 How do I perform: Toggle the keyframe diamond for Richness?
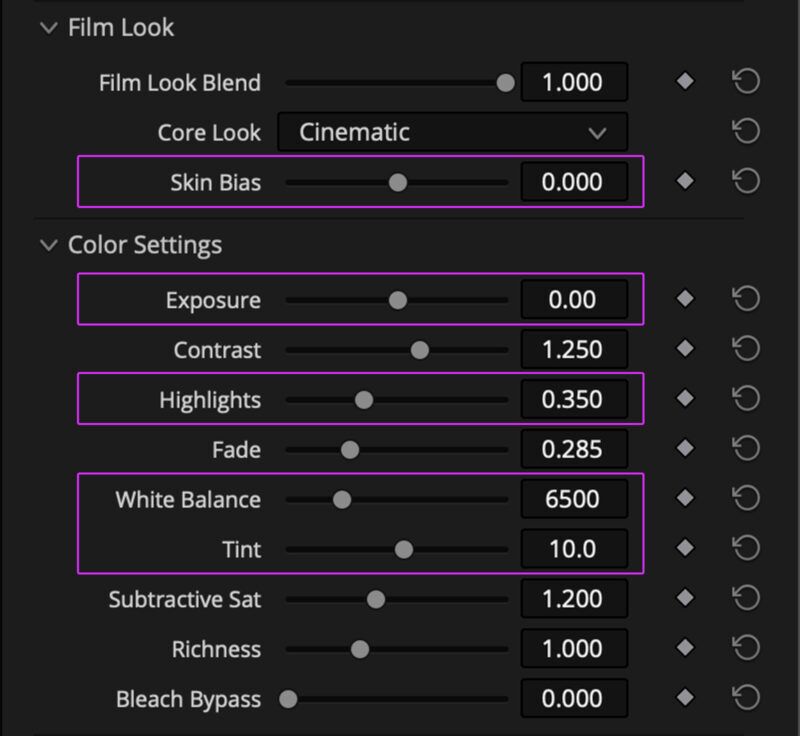[x=687, y=648]
